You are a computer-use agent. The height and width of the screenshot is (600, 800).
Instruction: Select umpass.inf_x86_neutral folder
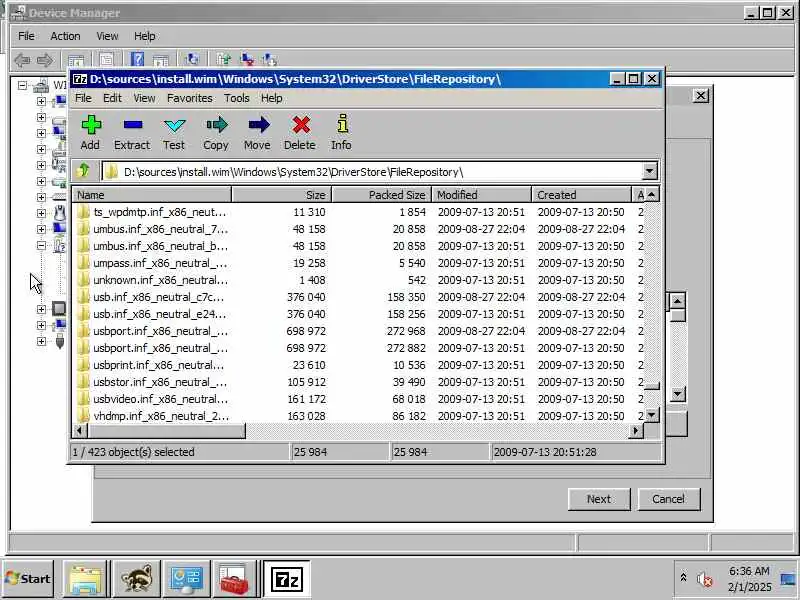click(x=358, y=263)
